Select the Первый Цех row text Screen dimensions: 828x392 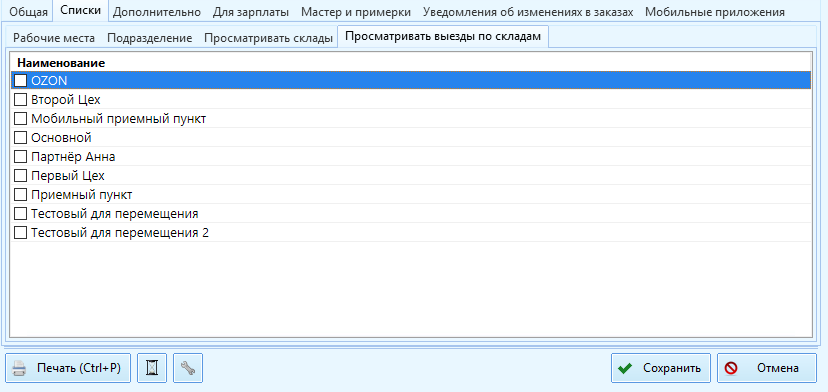(68, 175)
